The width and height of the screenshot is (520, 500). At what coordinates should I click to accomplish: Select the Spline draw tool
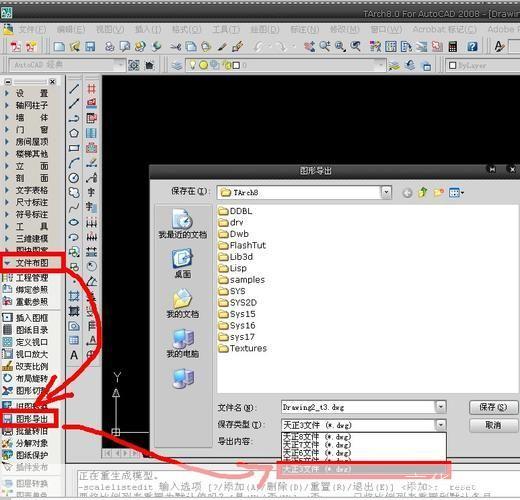[x=74, y=207]
